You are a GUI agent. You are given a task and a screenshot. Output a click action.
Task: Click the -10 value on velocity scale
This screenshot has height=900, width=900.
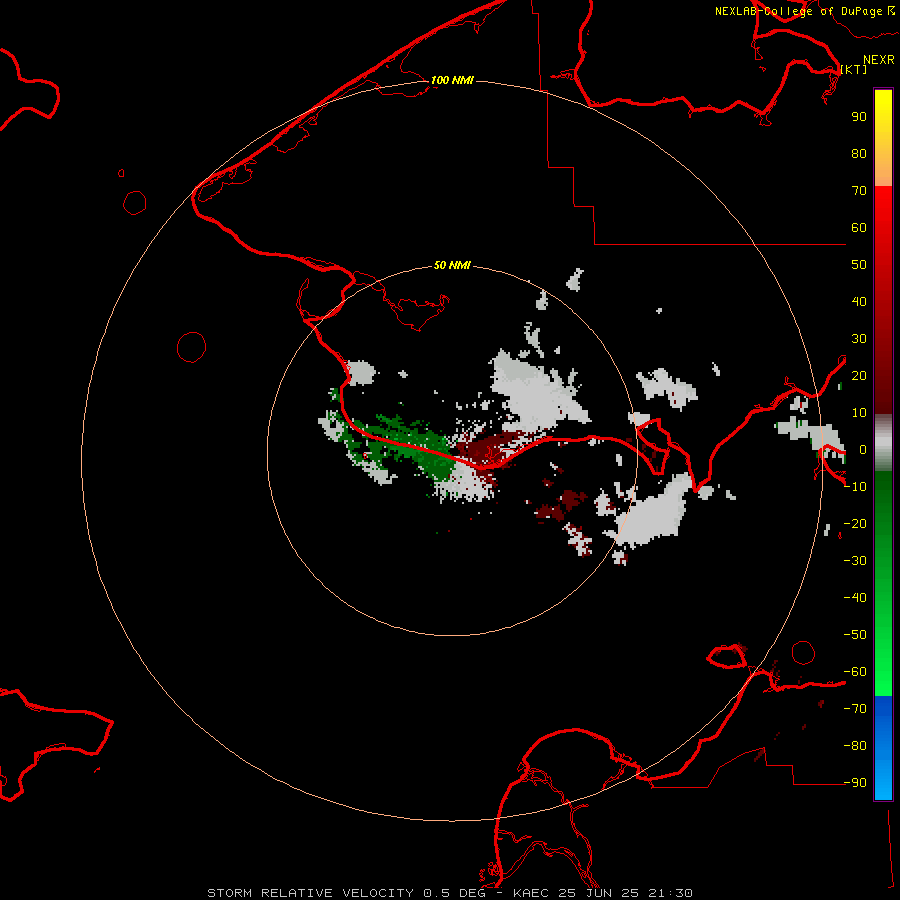click(x=855, y=487)
